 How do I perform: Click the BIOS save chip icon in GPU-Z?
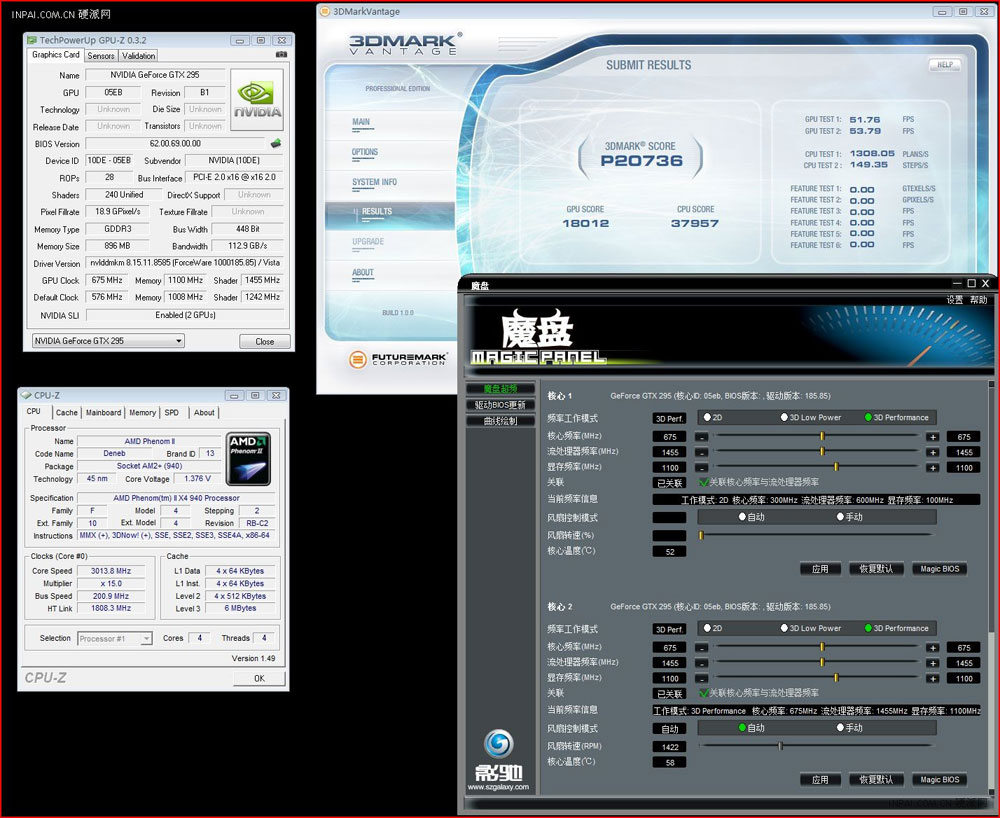(276, 143)
